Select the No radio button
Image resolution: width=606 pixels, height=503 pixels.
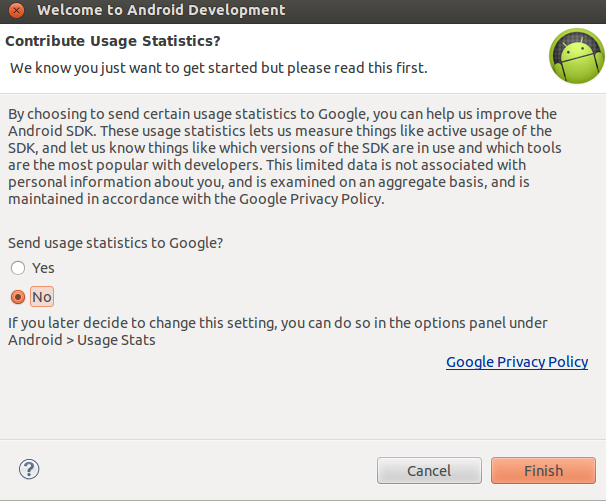18,297
